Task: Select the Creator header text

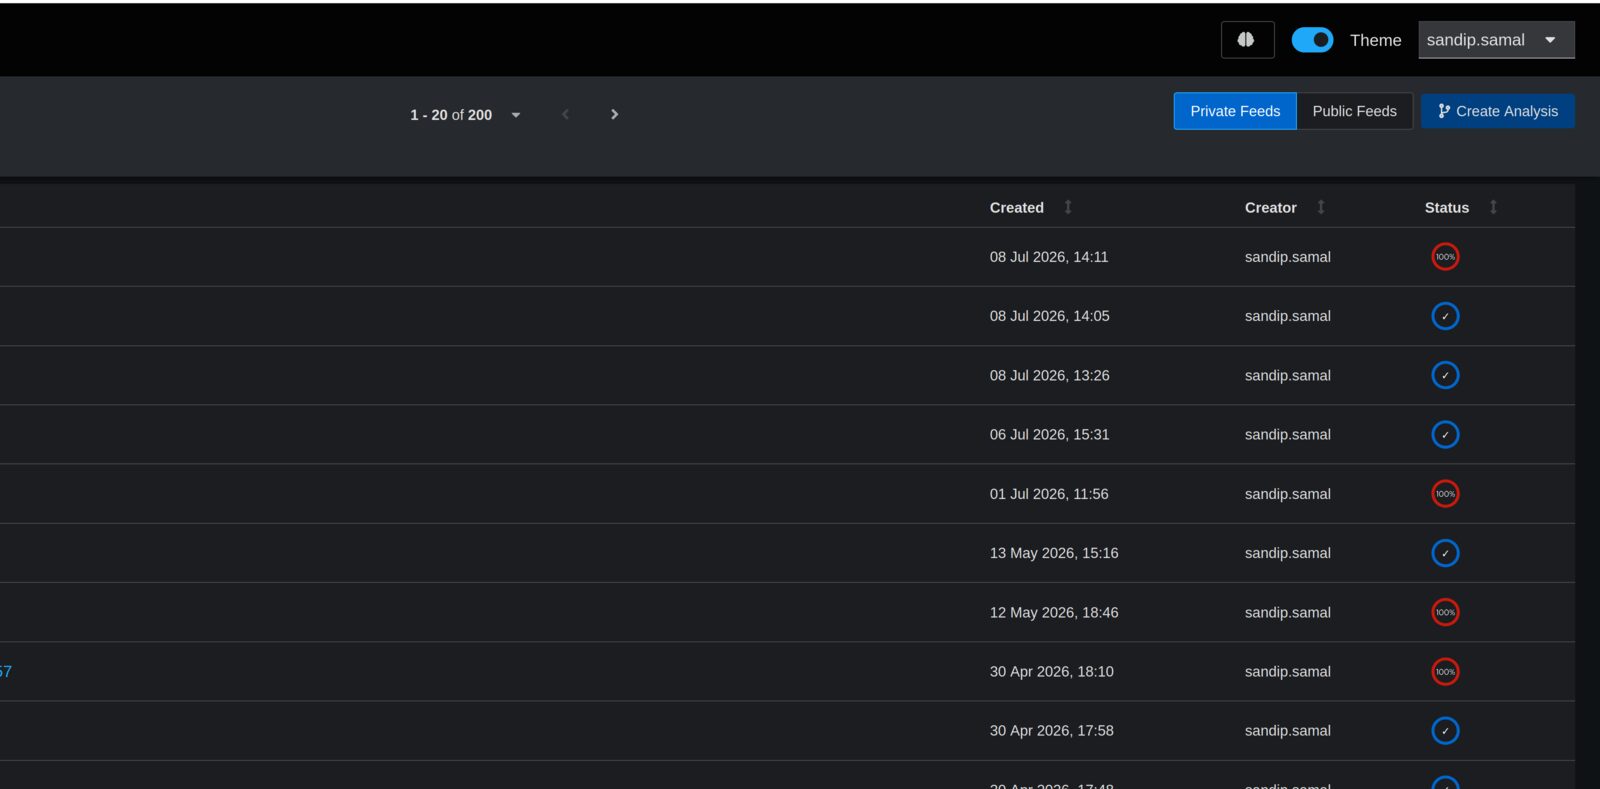Action: [x=1271, y=208]
